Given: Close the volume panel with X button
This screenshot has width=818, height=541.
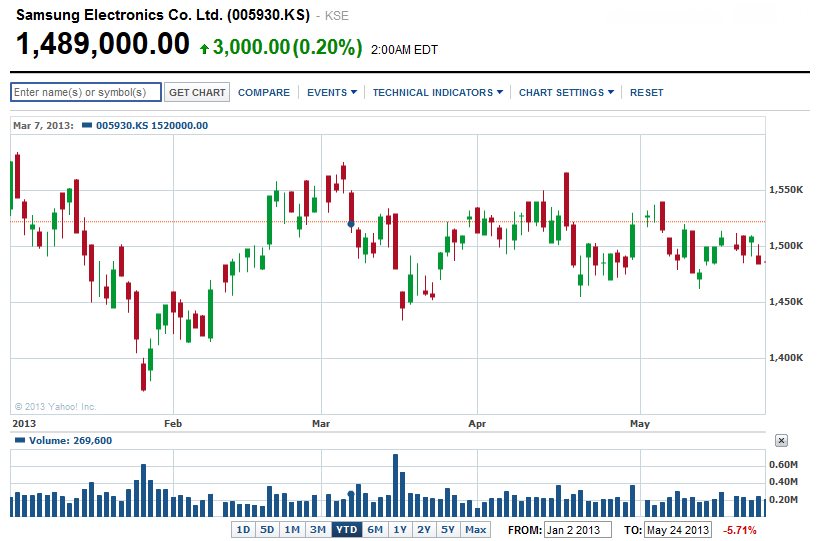Looking at the screenshot, I should click(781, 440).
